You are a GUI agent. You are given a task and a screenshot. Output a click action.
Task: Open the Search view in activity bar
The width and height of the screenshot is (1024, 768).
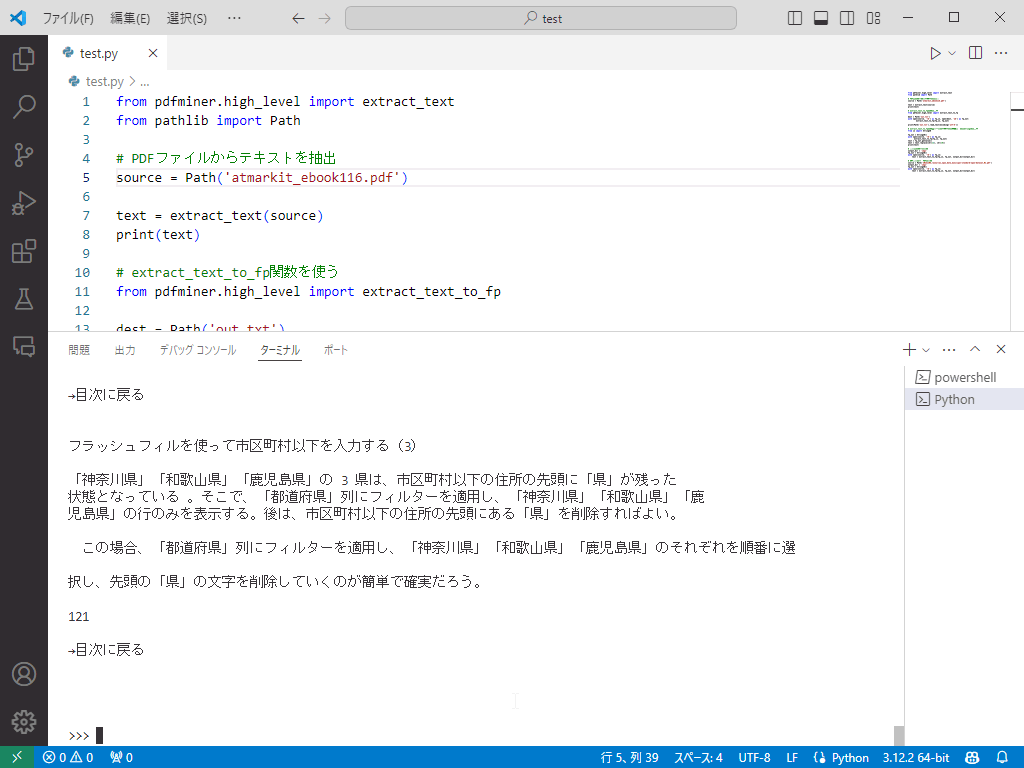[x=23, y=107]
